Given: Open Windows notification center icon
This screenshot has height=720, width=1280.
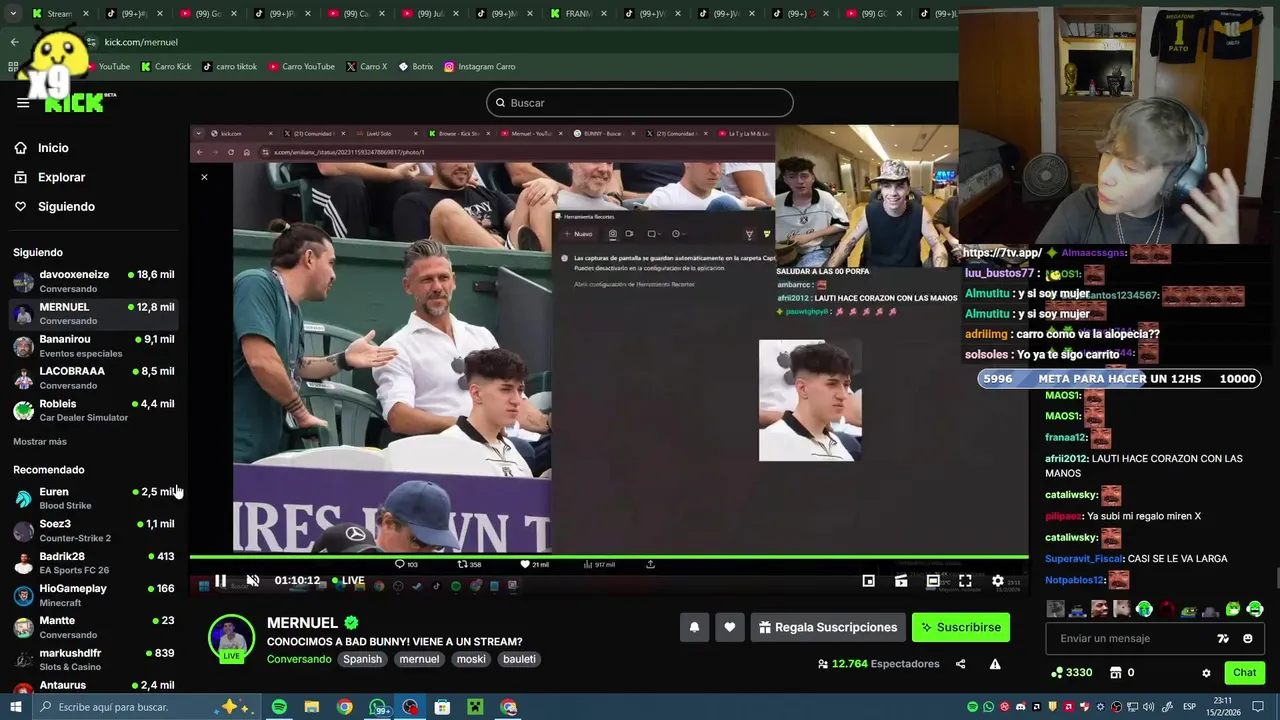Looking at the screenshot, I should tap(1258, 707).
